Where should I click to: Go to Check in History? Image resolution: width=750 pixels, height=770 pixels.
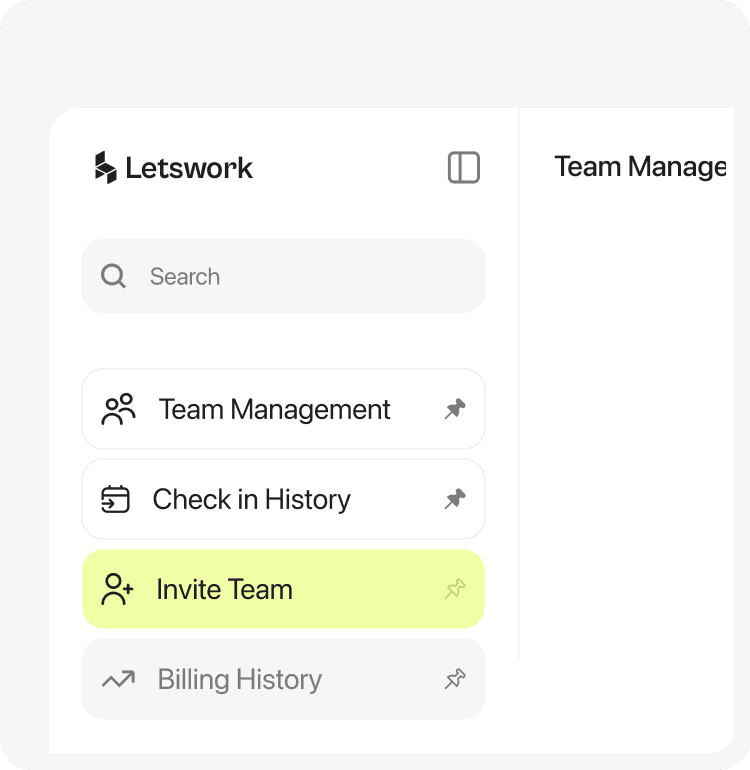coord(251,499)
